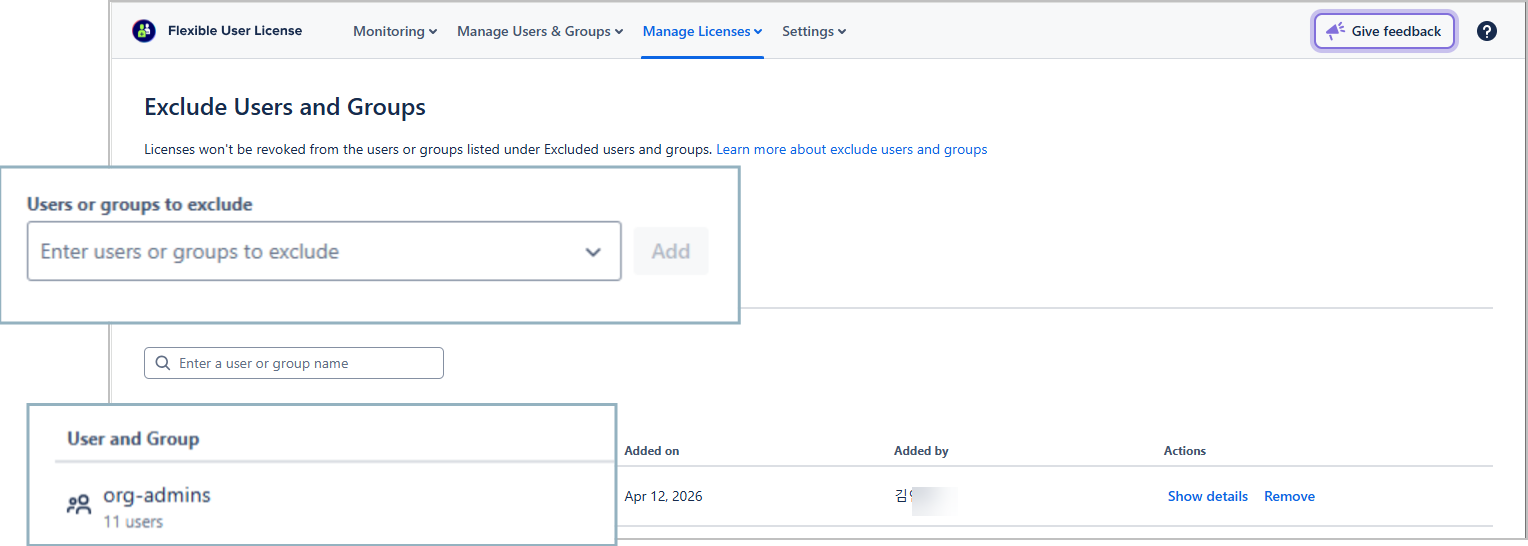This screenshot has width=1528, height=546.
Task: Focus the 'Enter a user or group name' search field
Action: click(x=305, y=363)
